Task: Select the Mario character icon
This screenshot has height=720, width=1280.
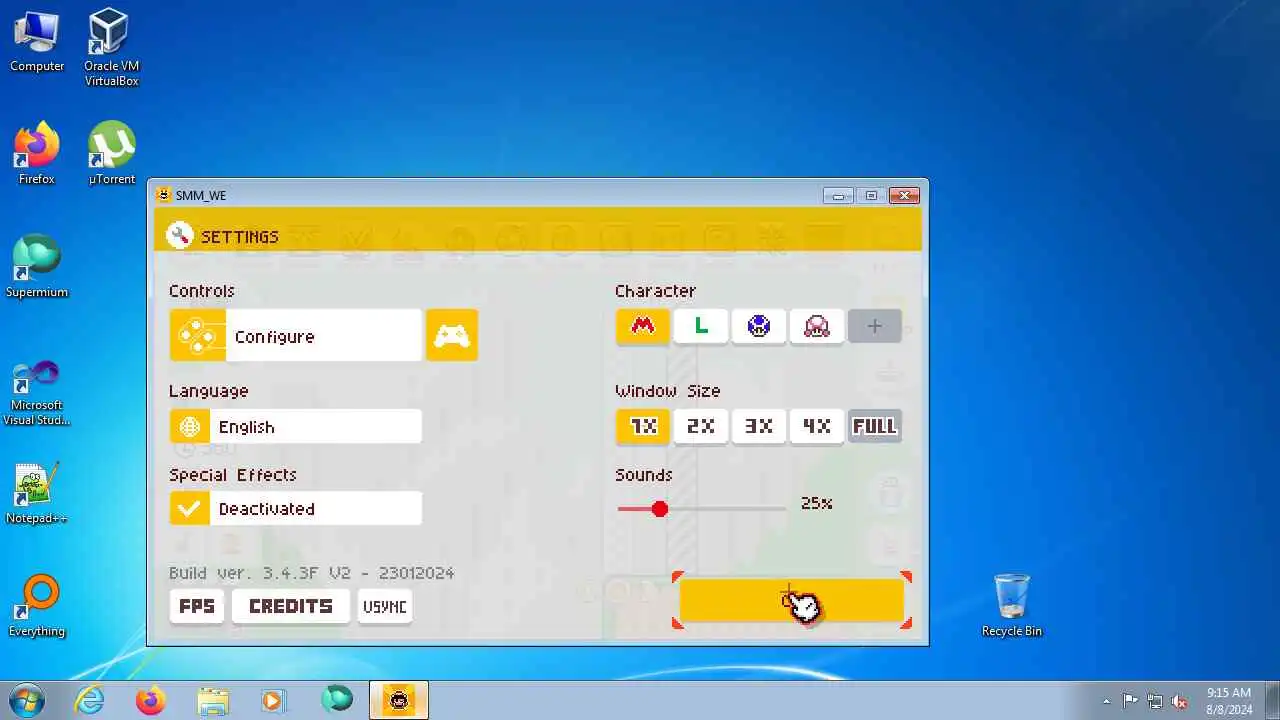Action: click(642, 326)
